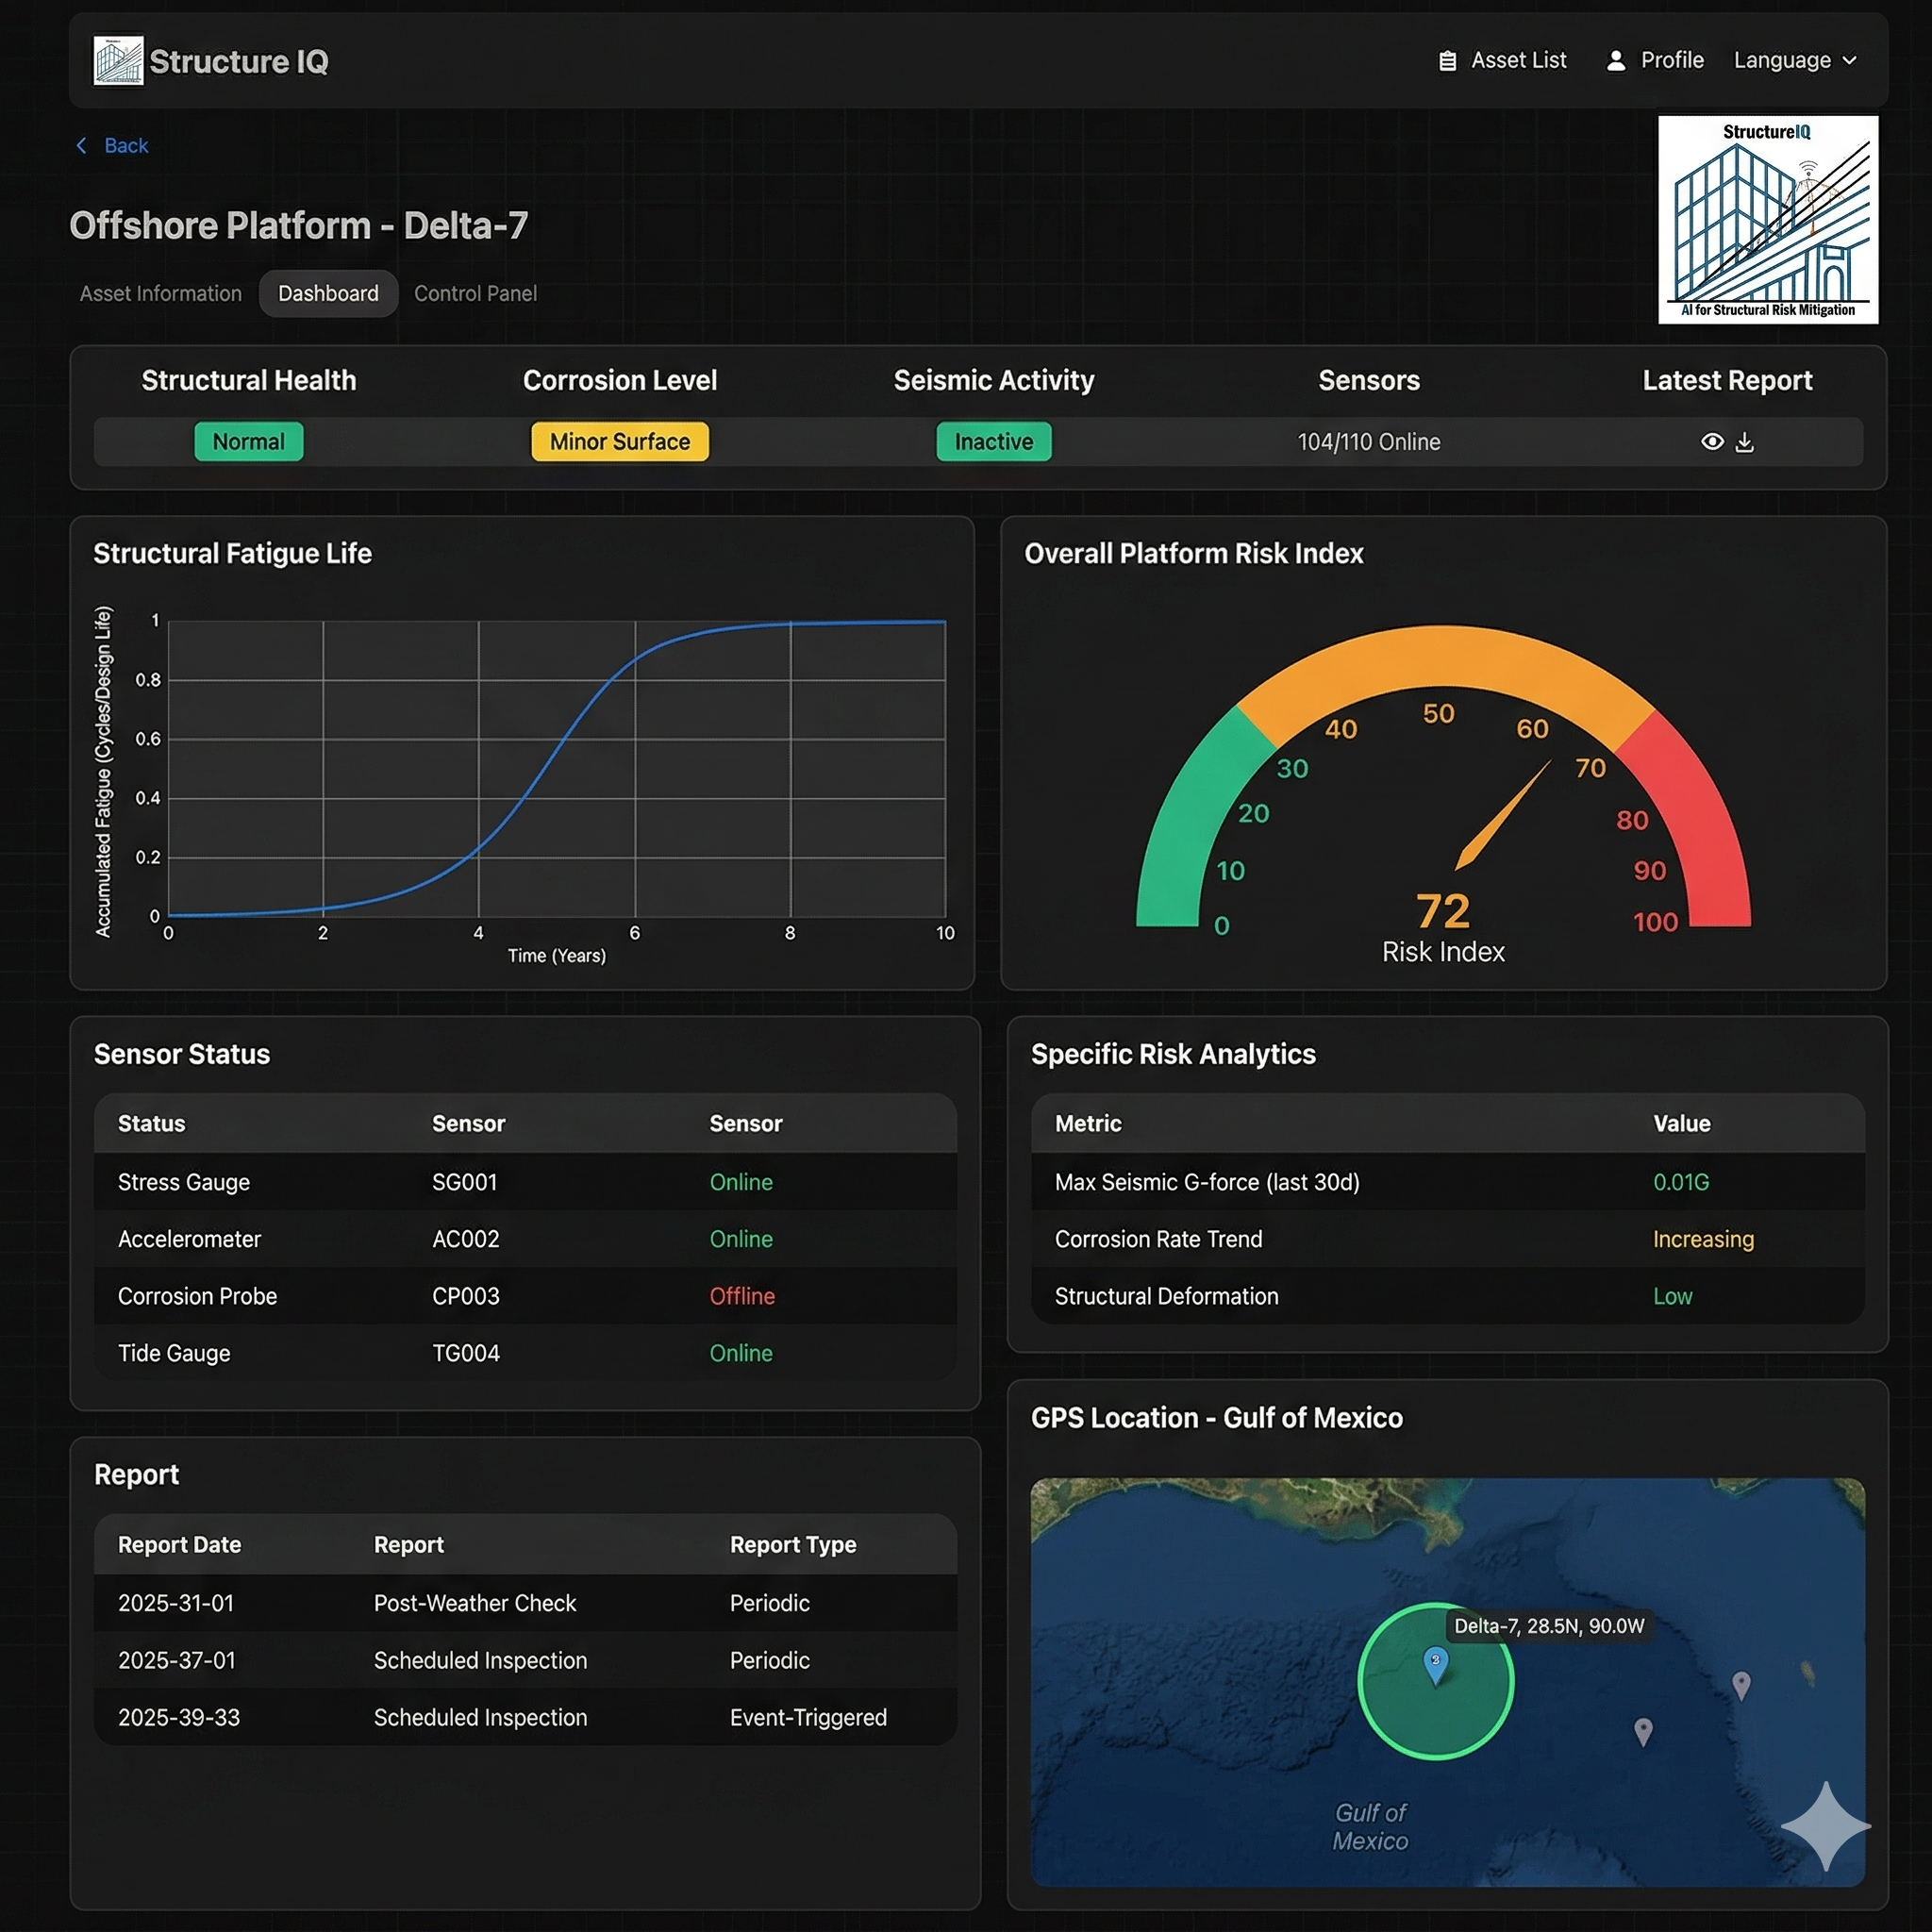Viewport: 1932px width, 1932px height.
Task: View latest report with eye icon
Action: (1712, 442)
